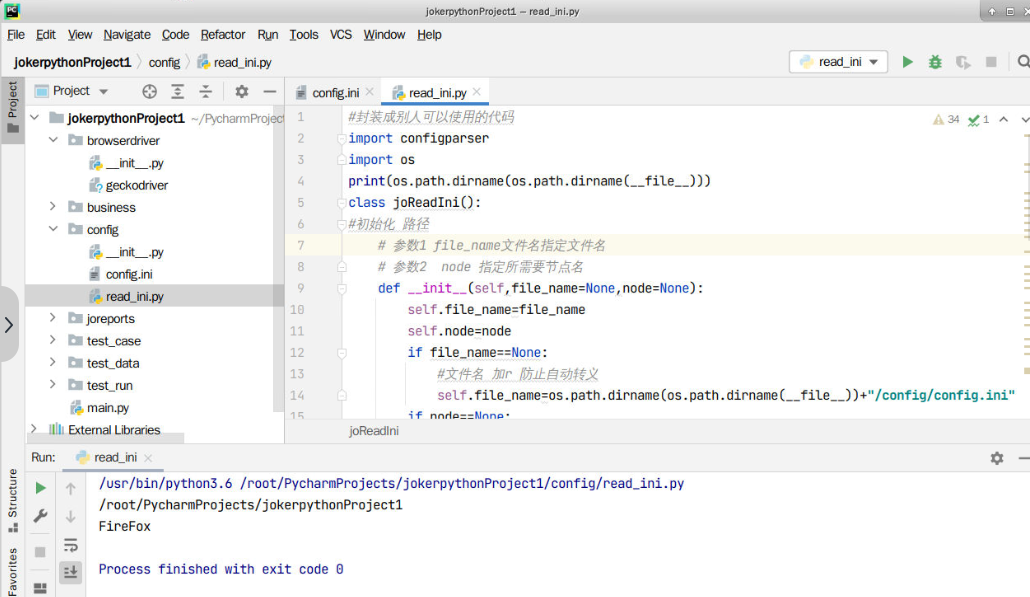Click jokerpythonProject1 breadcrumb
Viewport: 1030px width, 597px height.
pos(72,62)
